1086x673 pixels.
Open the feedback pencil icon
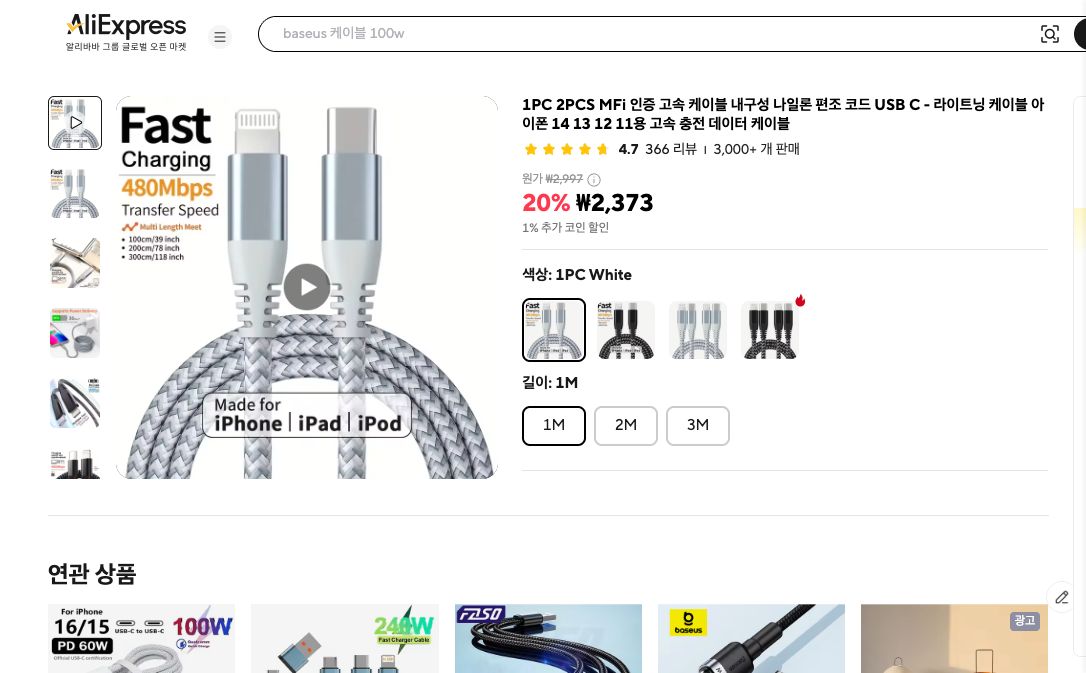[1062, 597]
